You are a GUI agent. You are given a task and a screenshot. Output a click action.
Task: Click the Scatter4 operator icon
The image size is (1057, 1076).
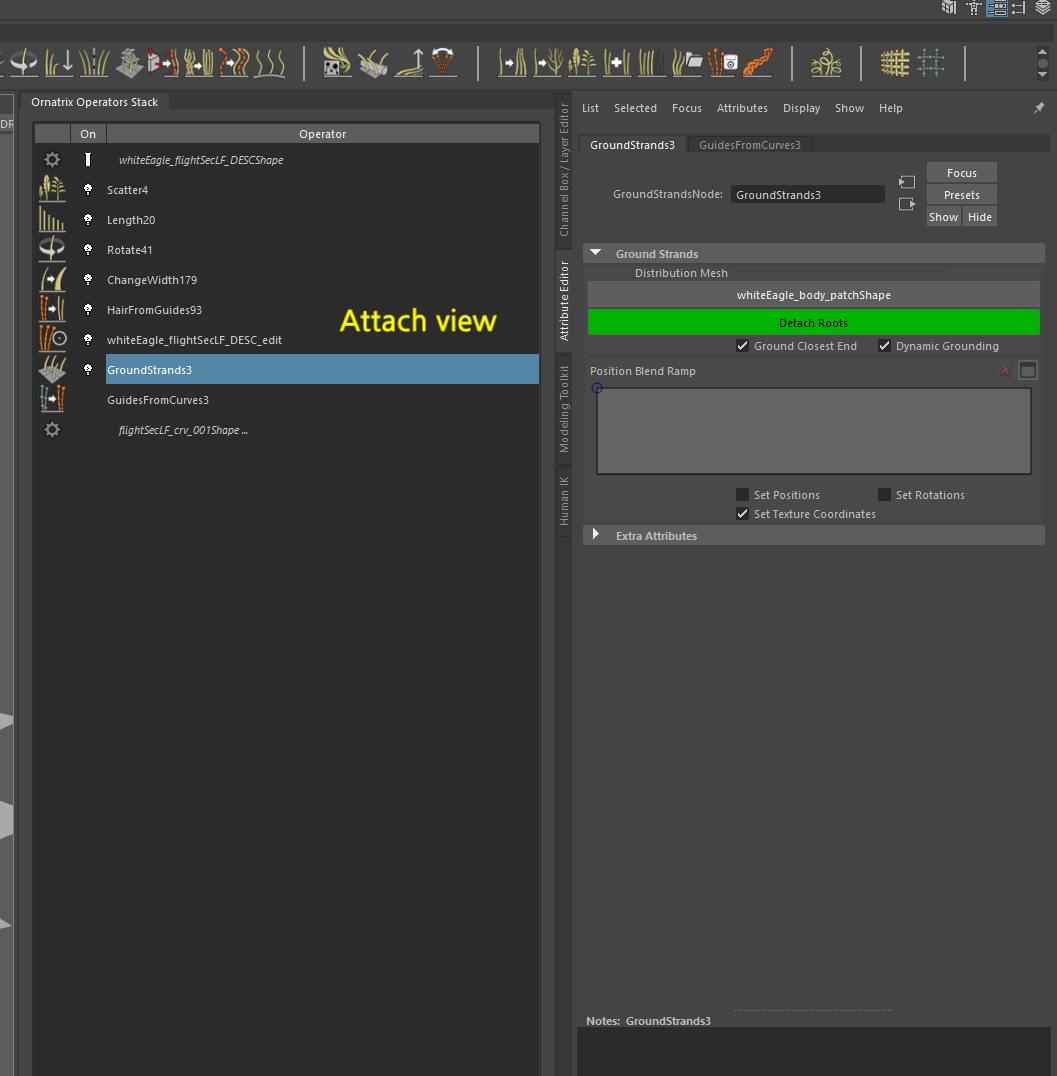tap(52, 190)
